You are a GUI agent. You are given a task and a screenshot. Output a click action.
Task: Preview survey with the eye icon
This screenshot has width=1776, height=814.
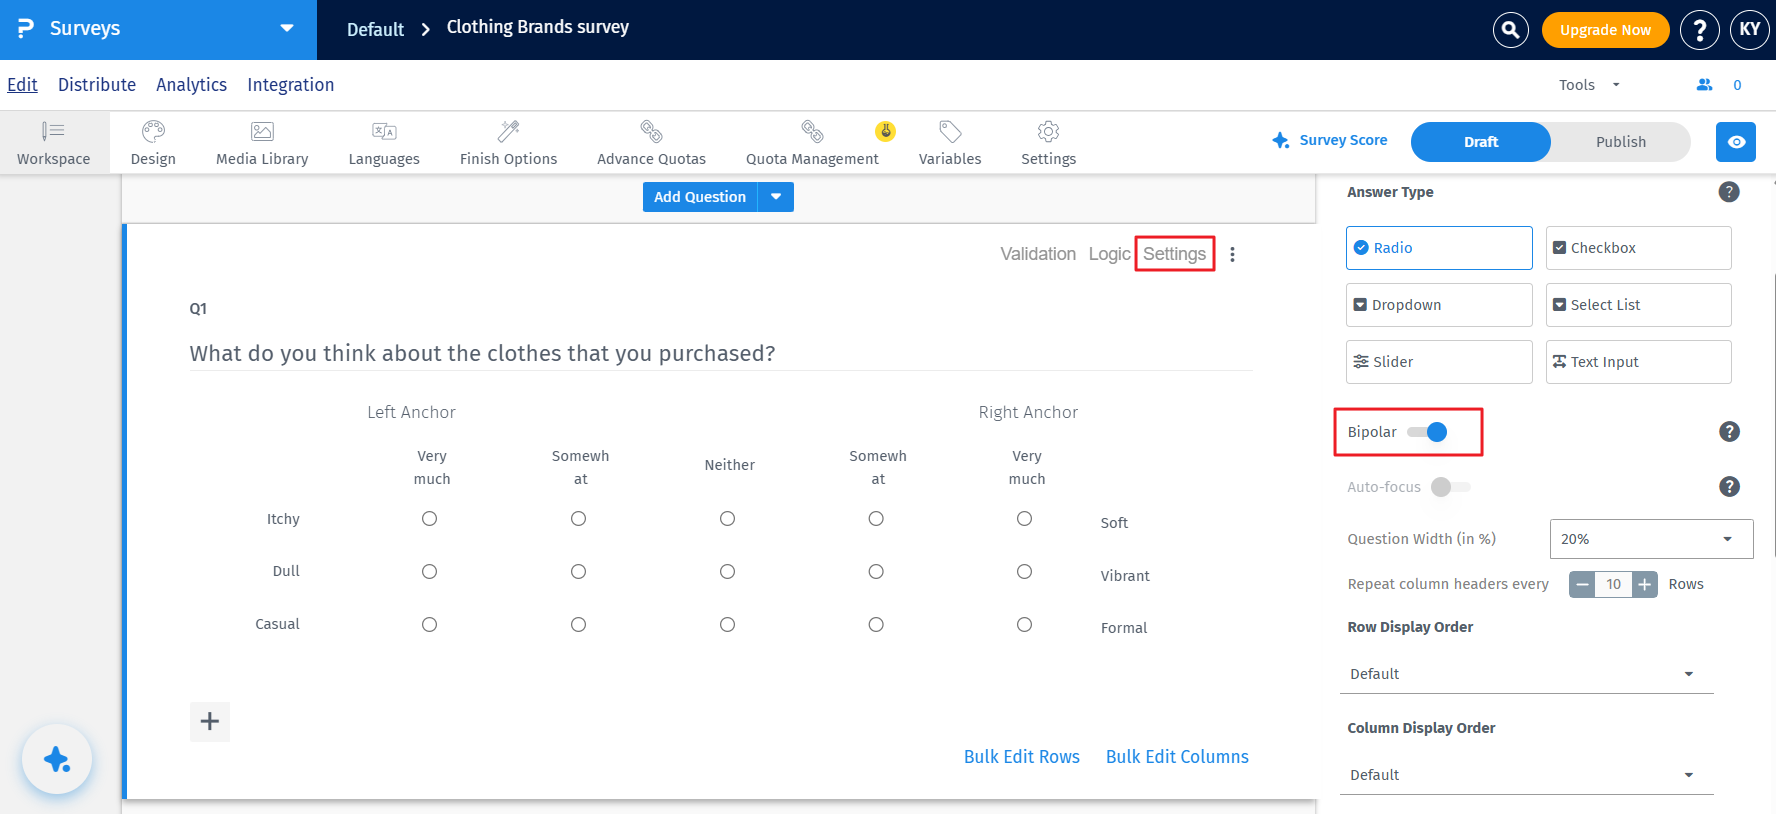pyautogui.click(x=1736, y=142)
